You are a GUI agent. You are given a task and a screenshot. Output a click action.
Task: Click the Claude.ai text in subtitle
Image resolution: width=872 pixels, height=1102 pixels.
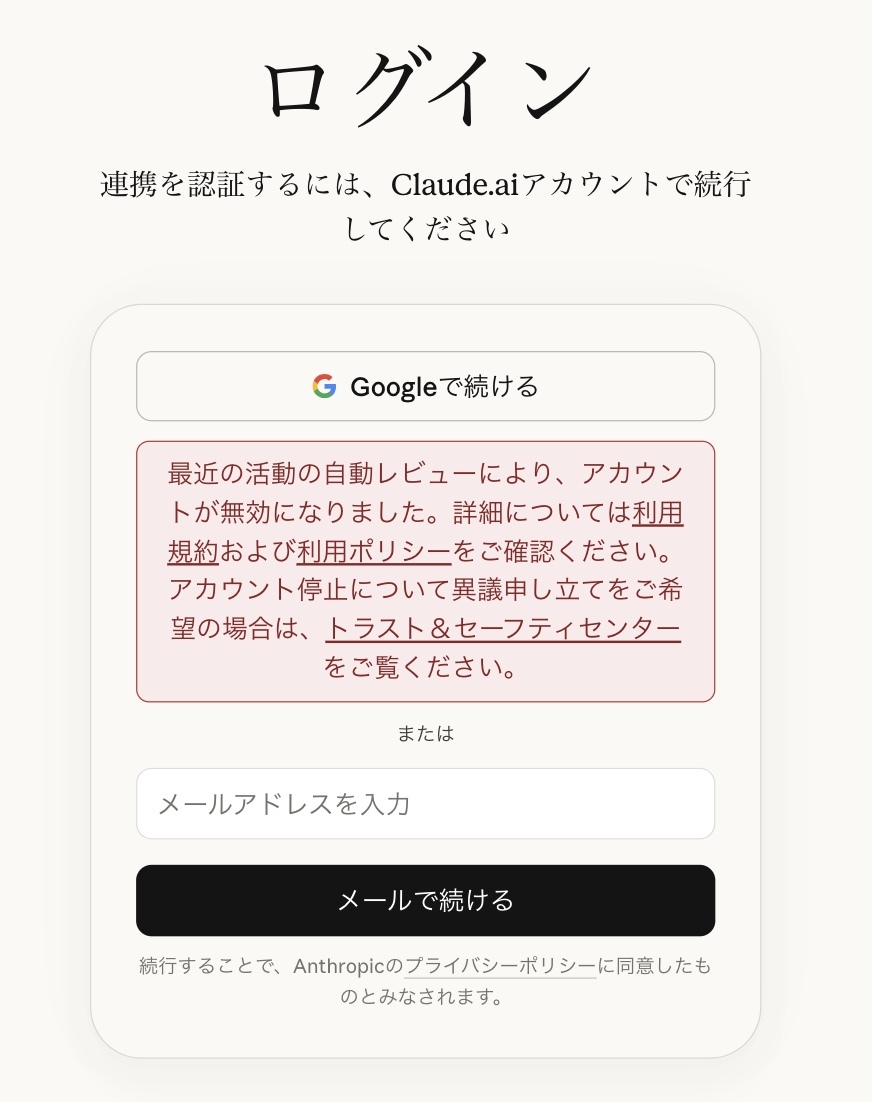point(455,185)
